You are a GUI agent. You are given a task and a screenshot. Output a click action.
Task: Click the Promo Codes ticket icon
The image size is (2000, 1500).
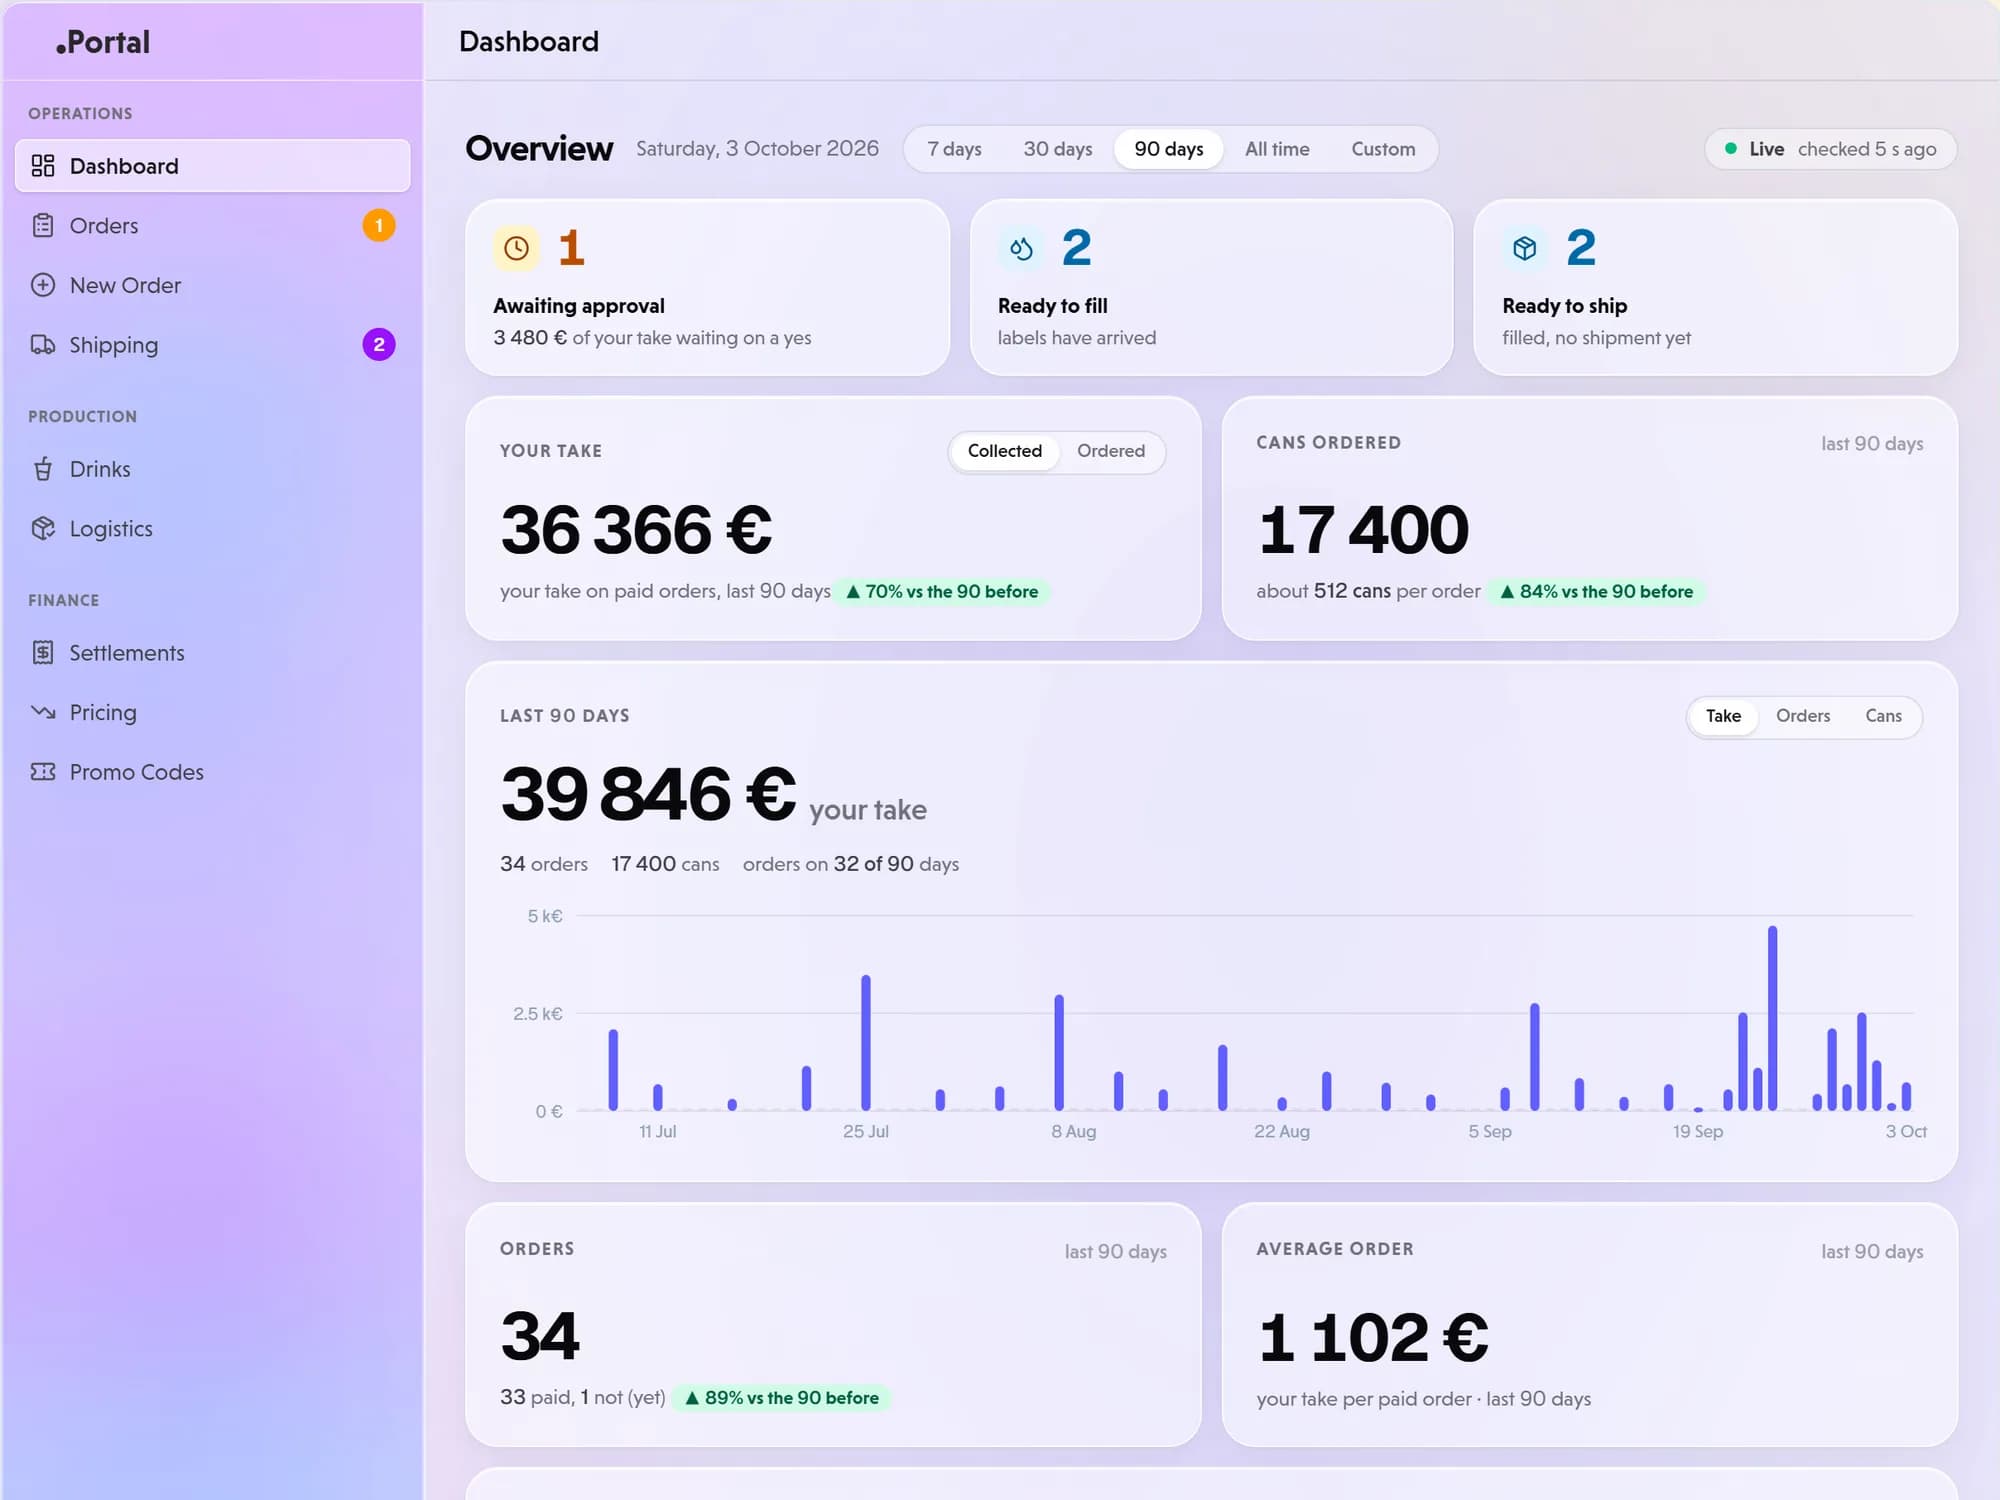coord(43,772)
